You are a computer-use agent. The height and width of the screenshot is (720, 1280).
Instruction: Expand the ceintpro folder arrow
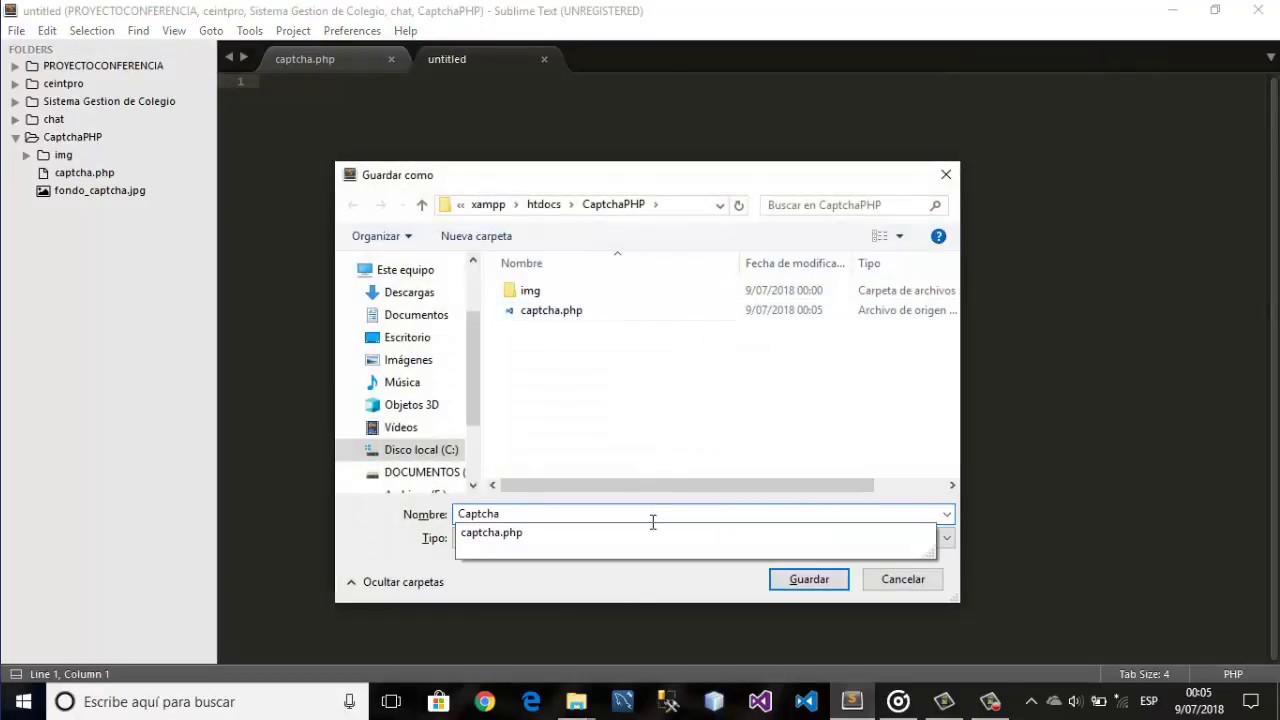point(15,84)
